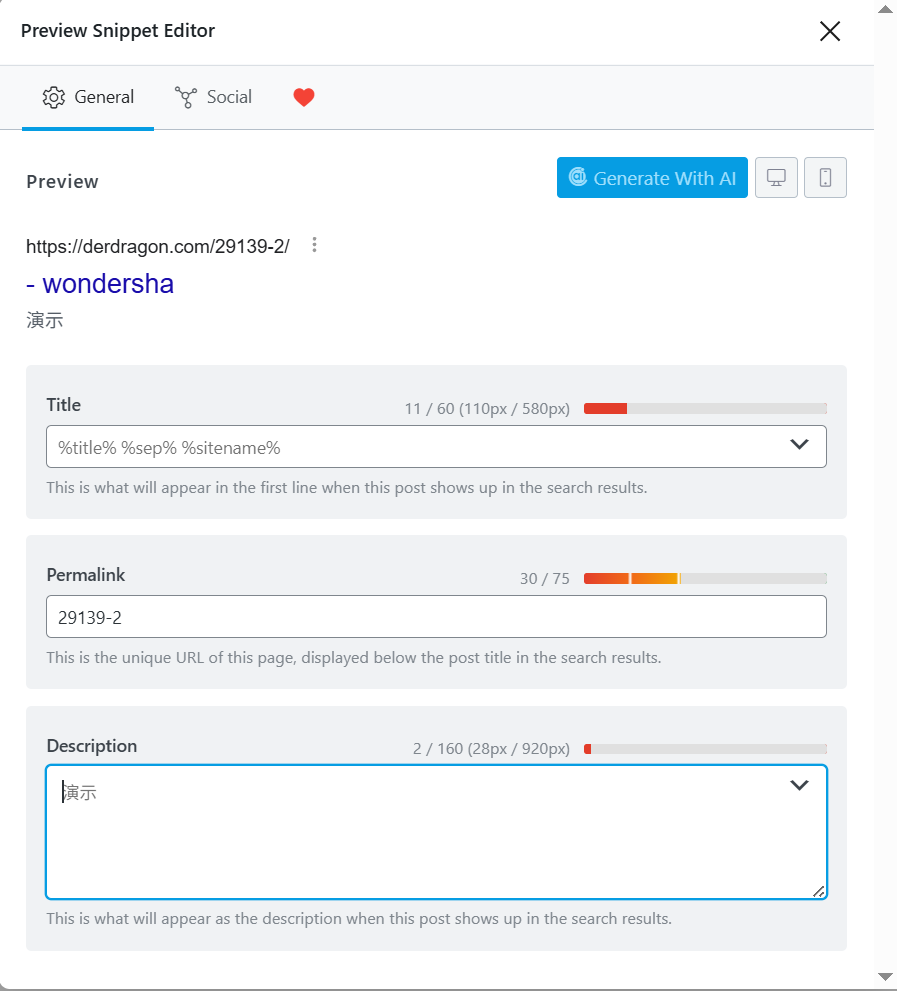Expand the Description variables dropdown arrow
The width and height of the screenshot is (897, 991).
click(x=799, y=786)
